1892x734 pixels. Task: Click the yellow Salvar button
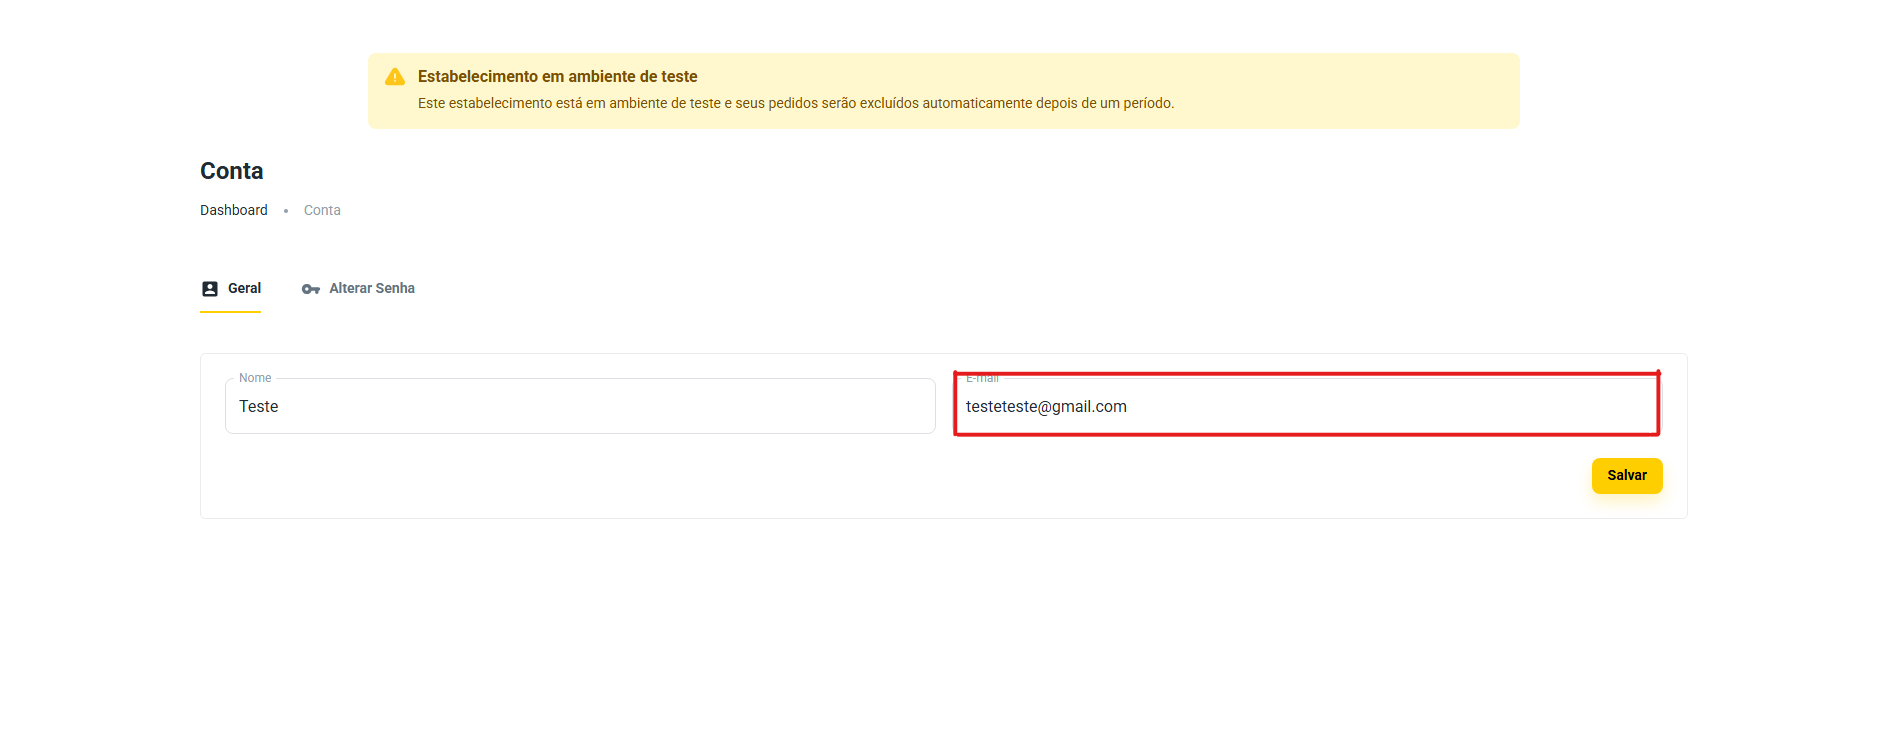1627,476
